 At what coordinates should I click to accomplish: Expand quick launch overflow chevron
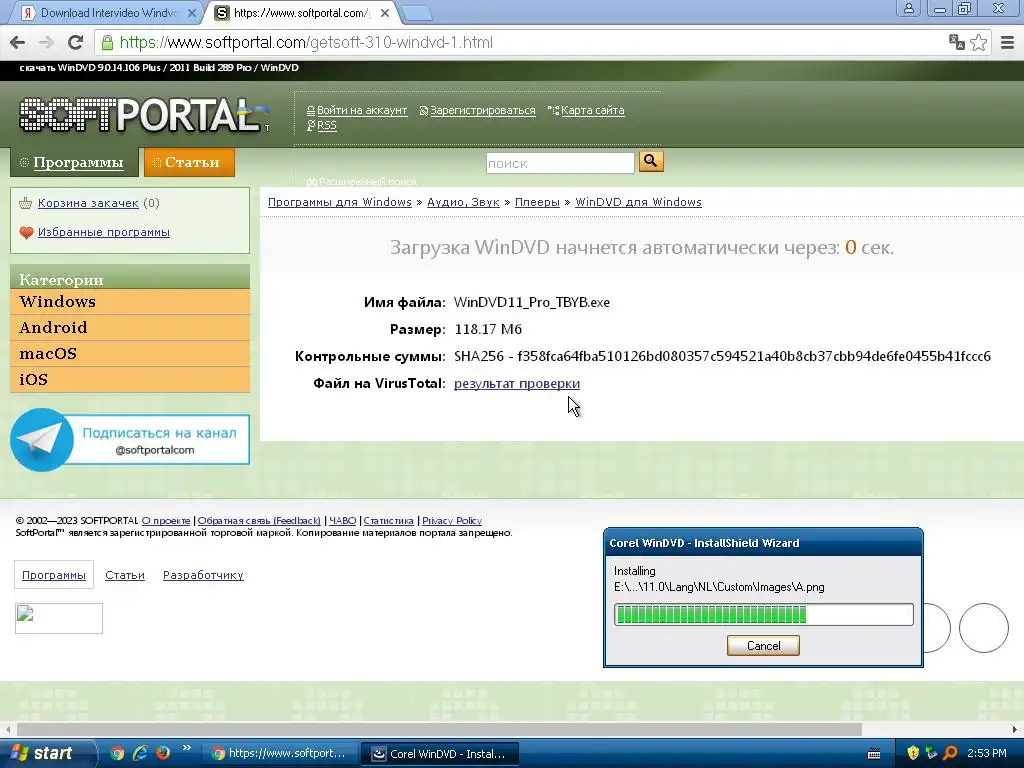point(186,748)
